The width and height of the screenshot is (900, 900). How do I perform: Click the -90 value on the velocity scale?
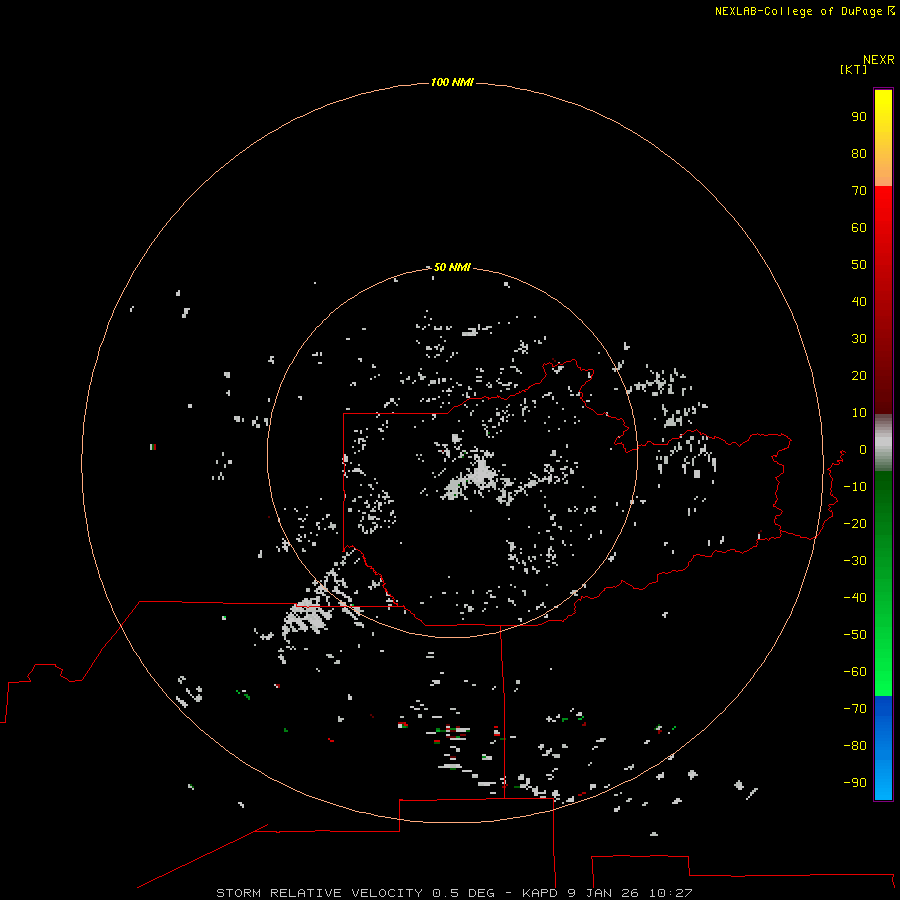[855, 782]
